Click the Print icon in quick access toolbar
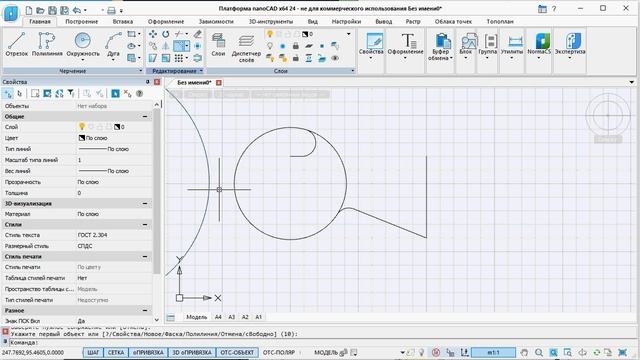The width and height of the screenshot is (640, 360). [x=111, y=10]
